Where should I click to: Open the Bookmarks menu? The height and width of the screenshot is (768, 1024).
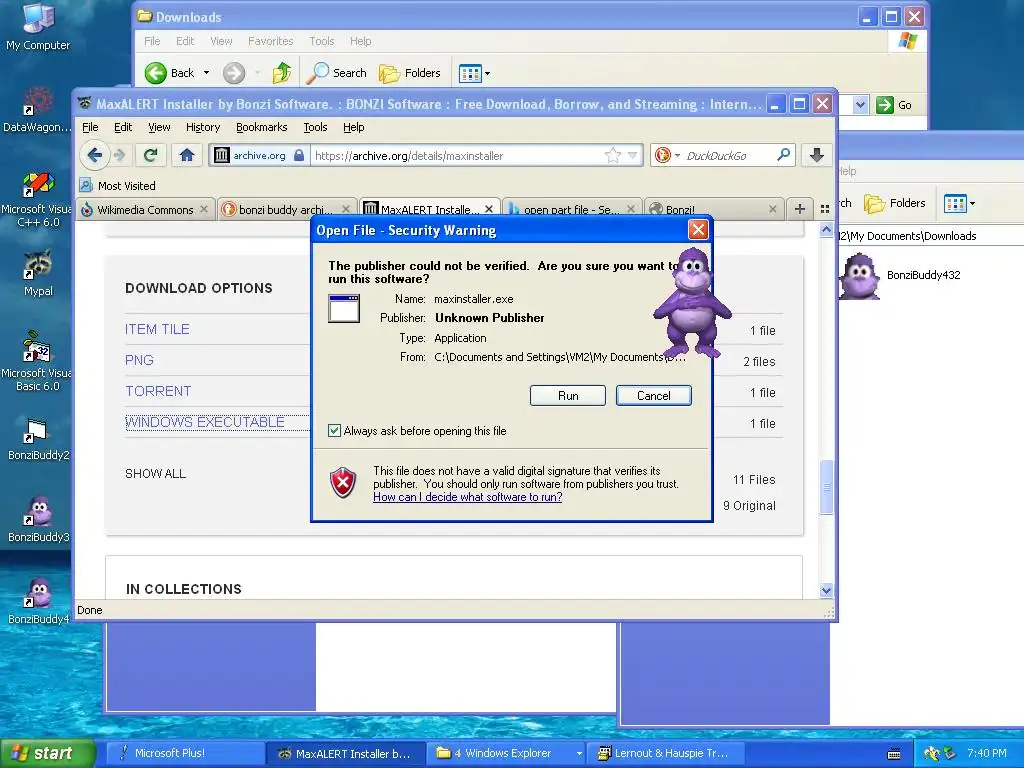tap(261, 127)
